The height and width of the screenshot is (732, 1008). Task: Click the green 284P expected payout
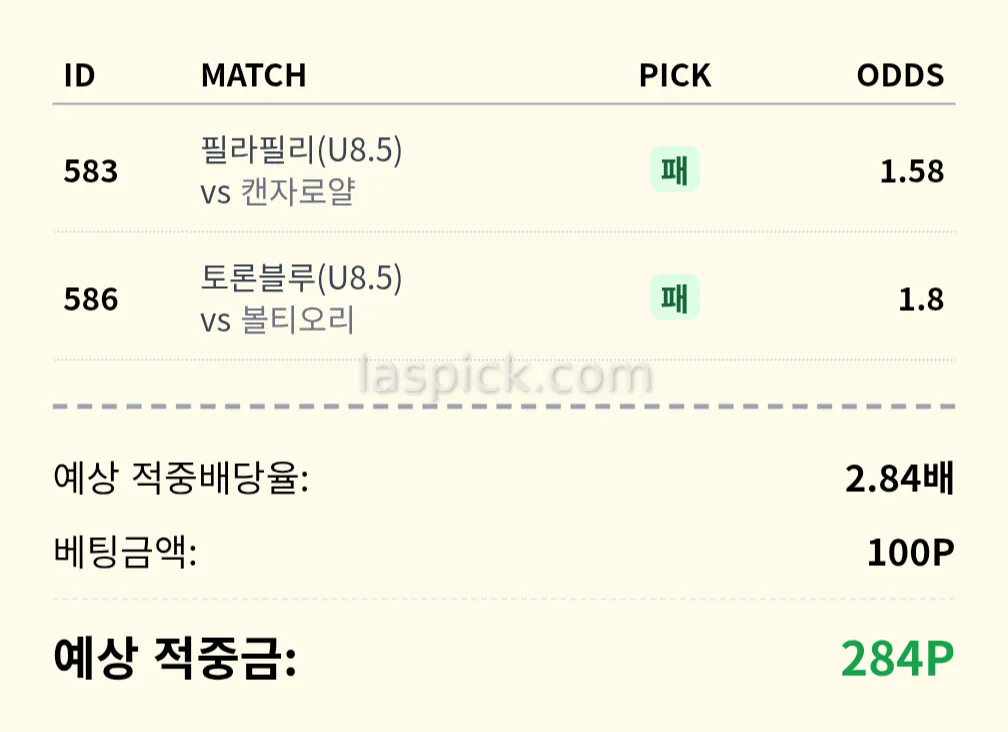897,659
